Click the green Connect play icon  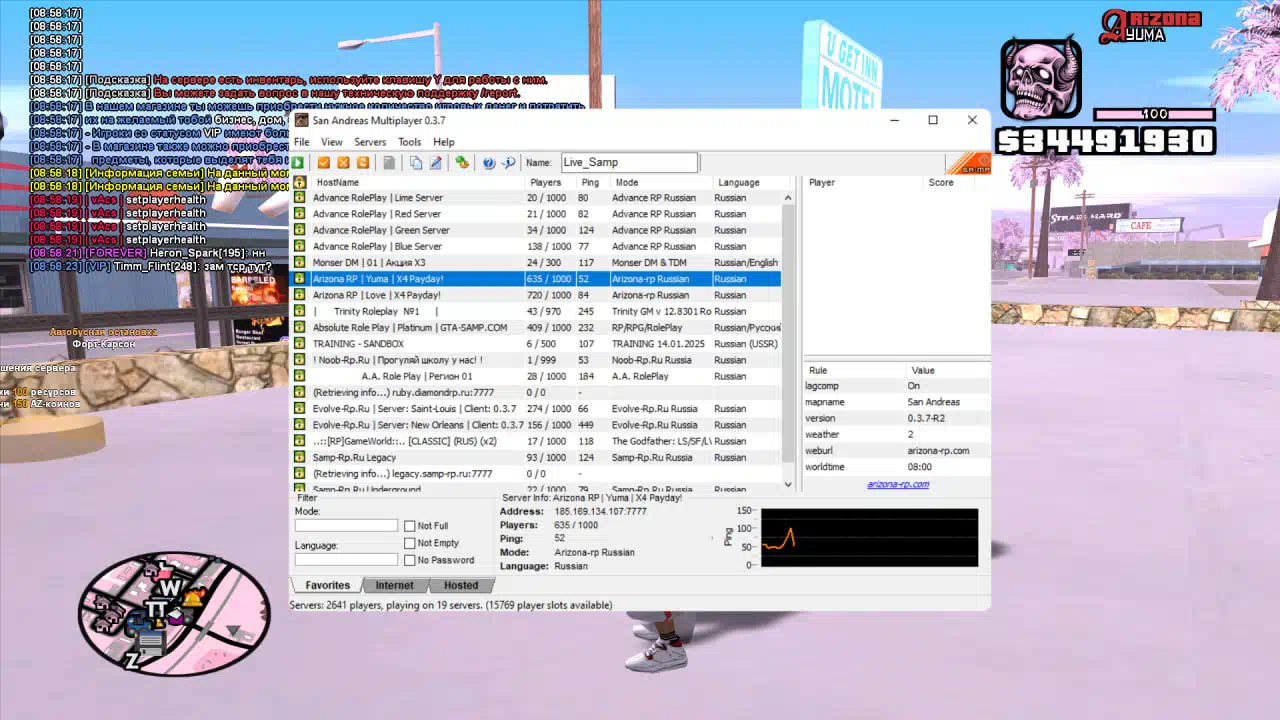298,163
